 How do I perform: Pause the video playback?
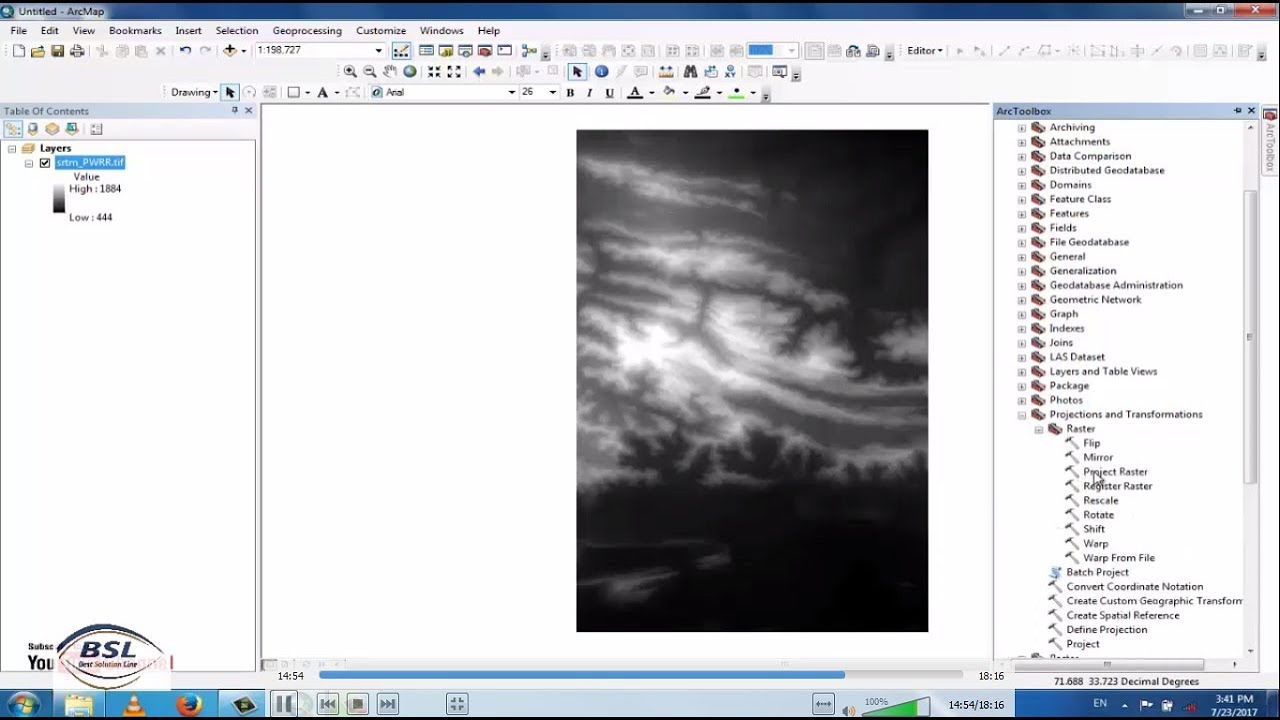(284, 704)
